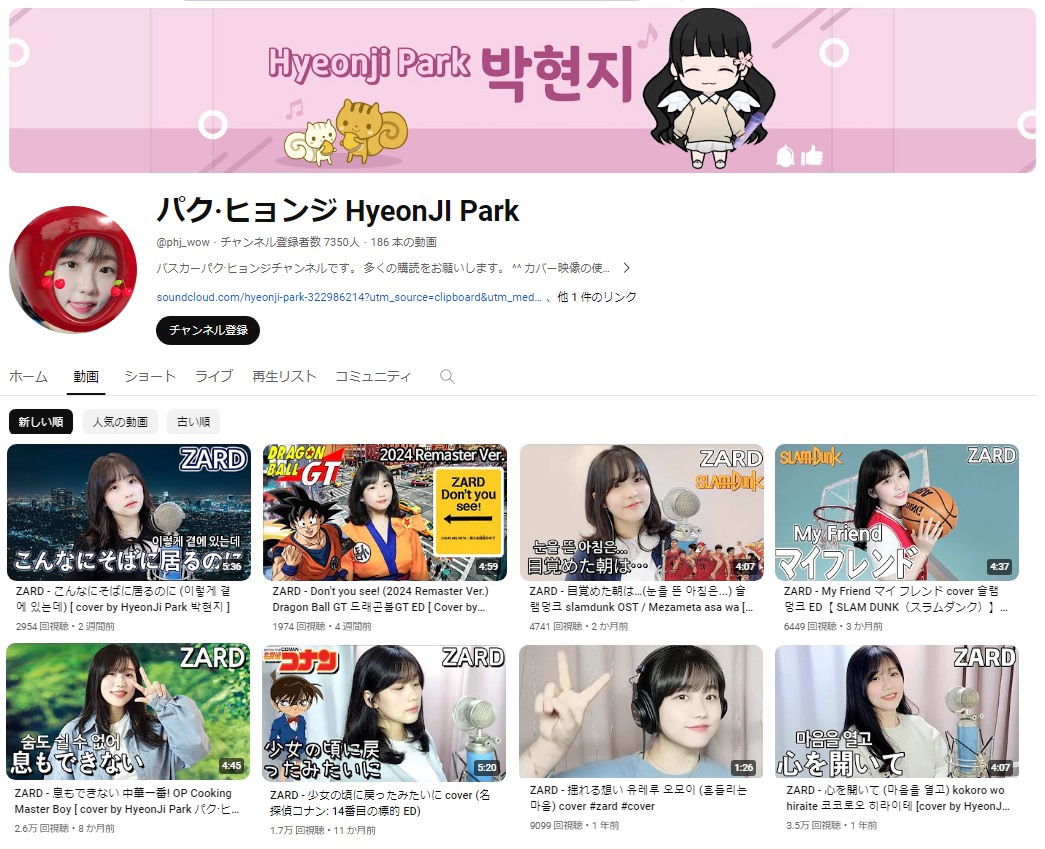Screen dimensions: 1045x849
Task: Open the コナン 少女の頃に戻ったみたいに thumbnail
Action: (384, 713)
